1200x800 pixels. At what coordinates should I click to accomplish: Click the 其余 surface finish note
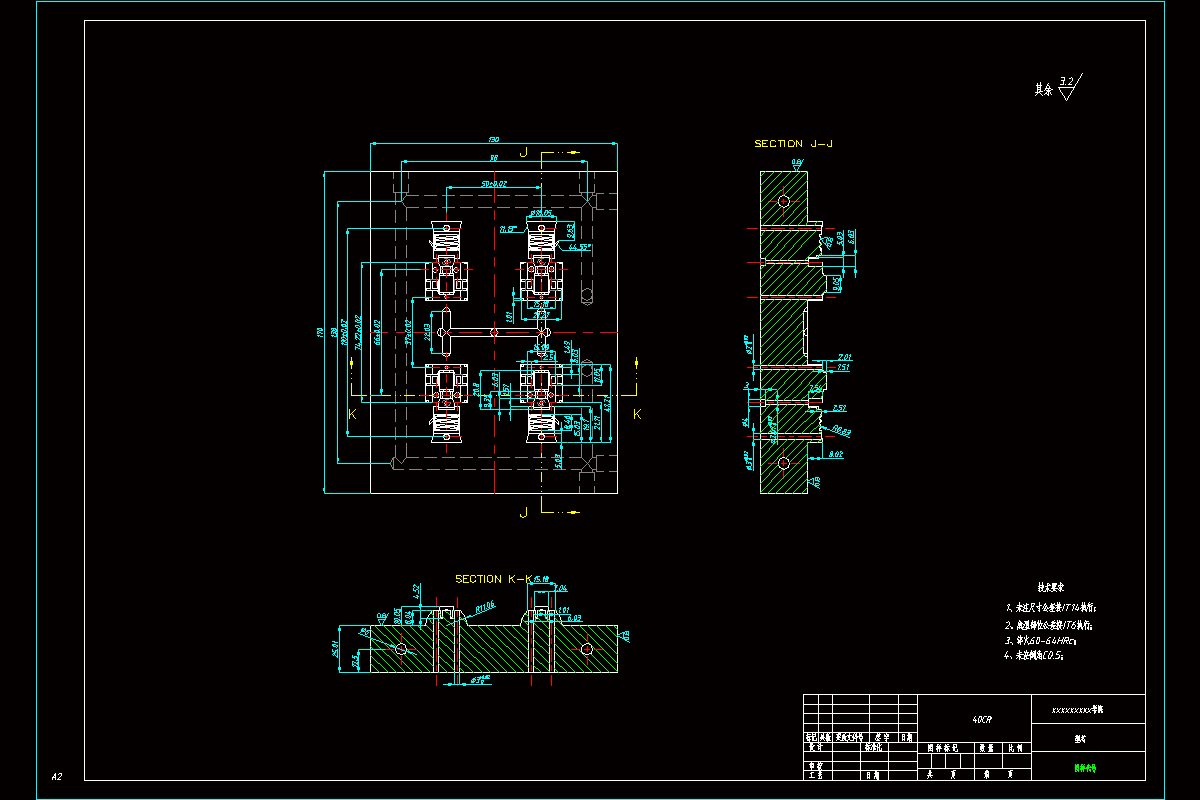pos(1044,89)
